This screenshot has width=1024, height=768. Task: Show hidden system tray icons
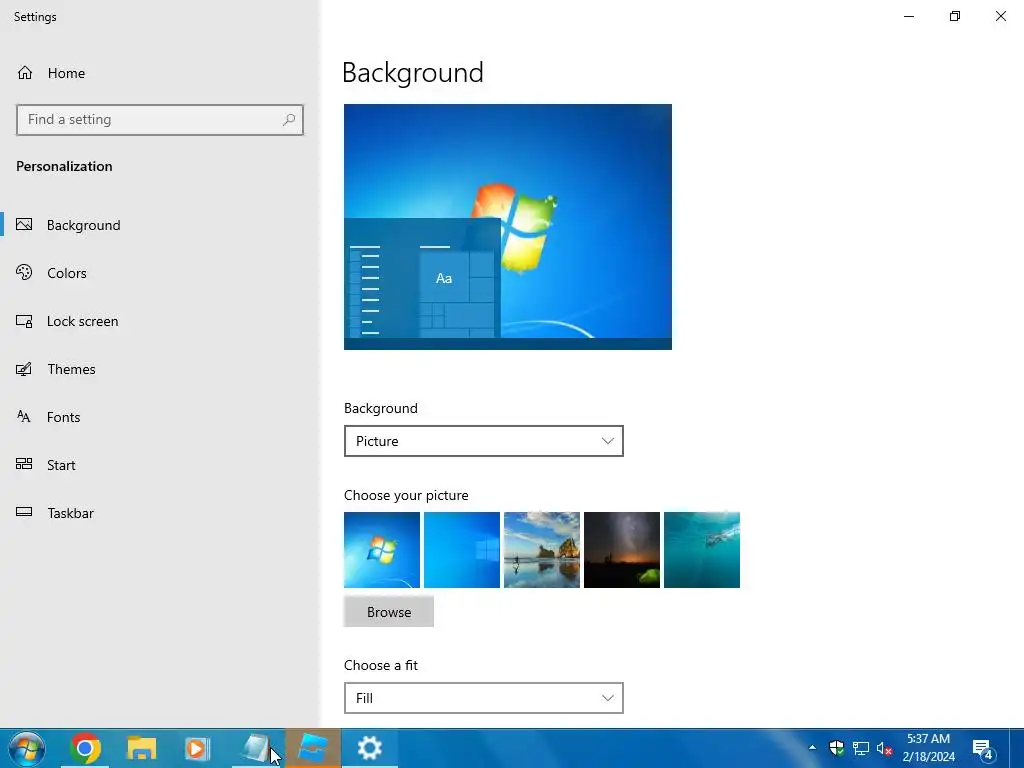(812, 748)
